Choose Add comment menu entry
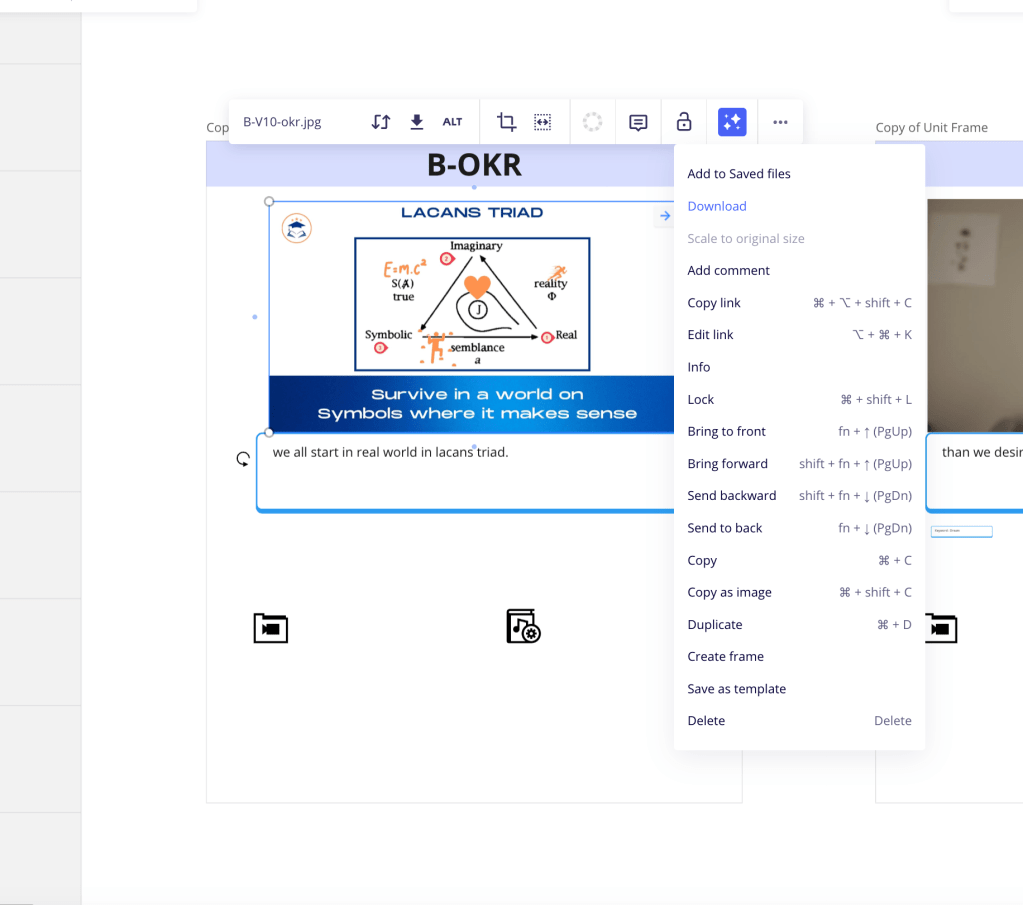1023x905 pixels. coord(799,270)
